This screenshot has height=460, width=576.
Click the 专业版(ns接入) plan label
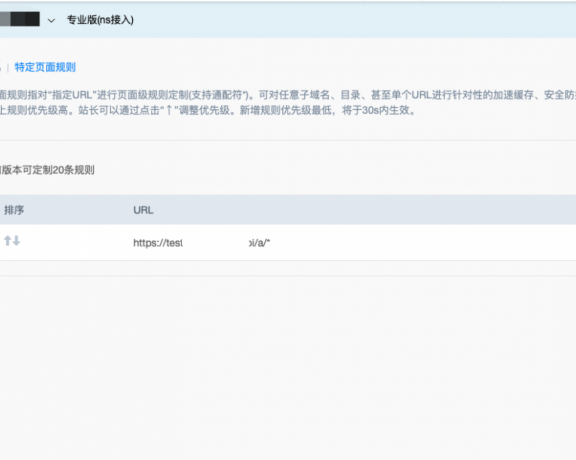pyautogui.click(x=100, y=20)
